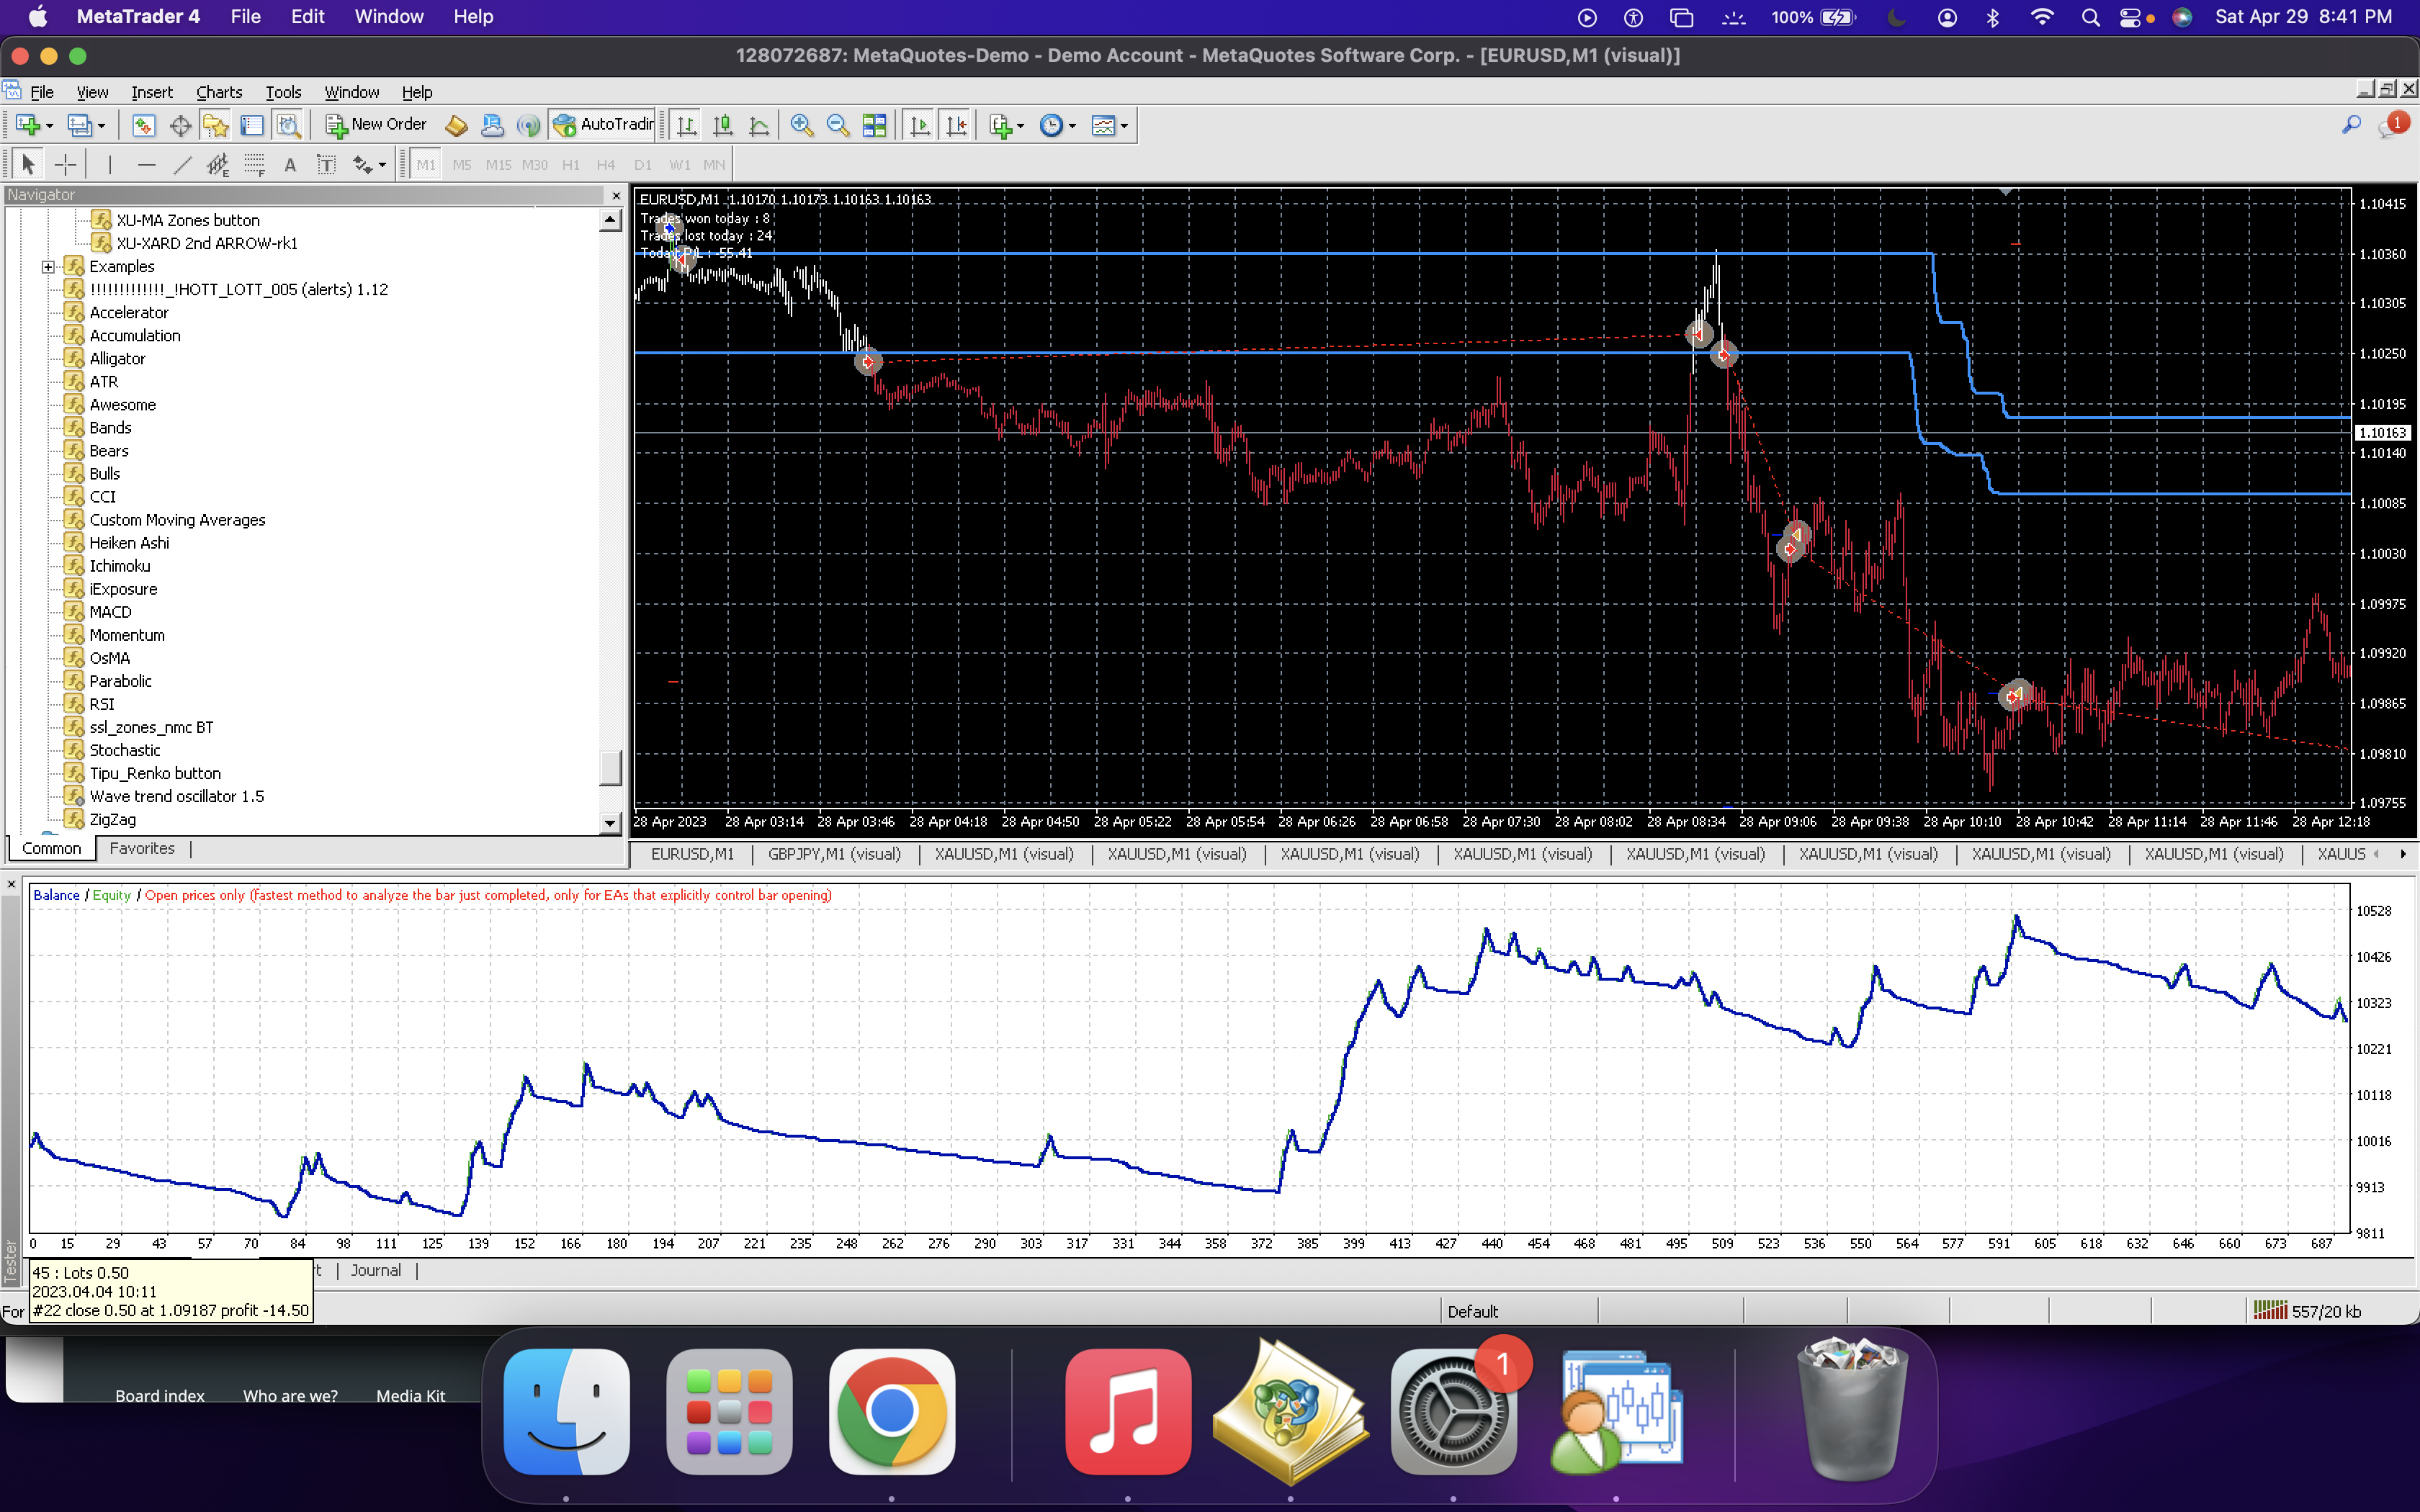Click the Zoom In magnifier icon

pos(801,125)
